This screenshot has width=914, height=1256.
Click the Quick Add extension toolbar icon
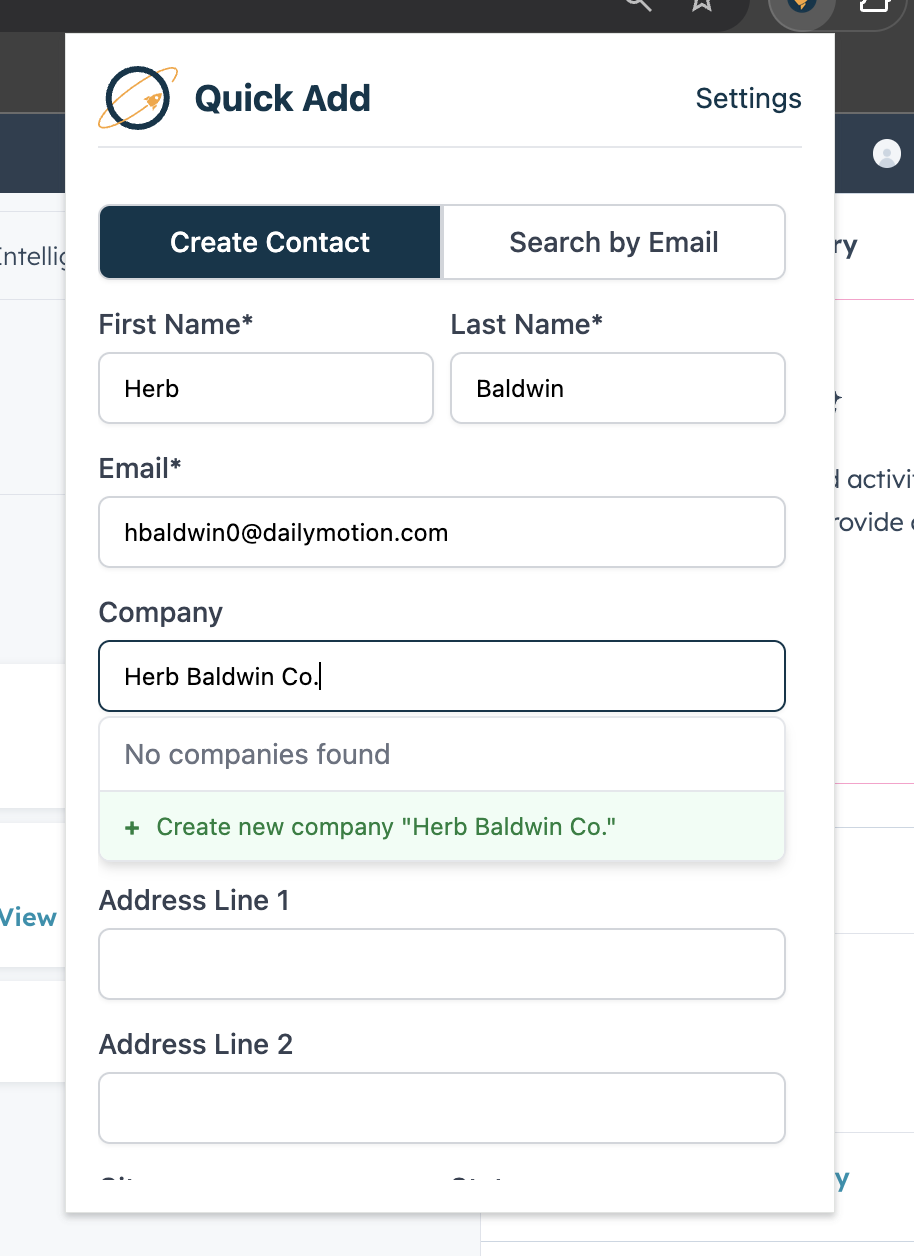[x=801, y=6]
